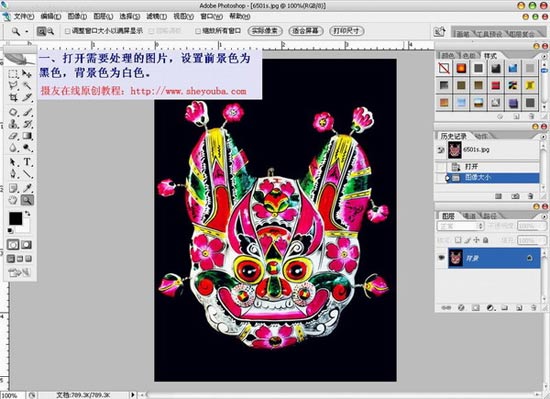
Task: Click trash icon in Layers panel
Action: click(x=534, y=308)
